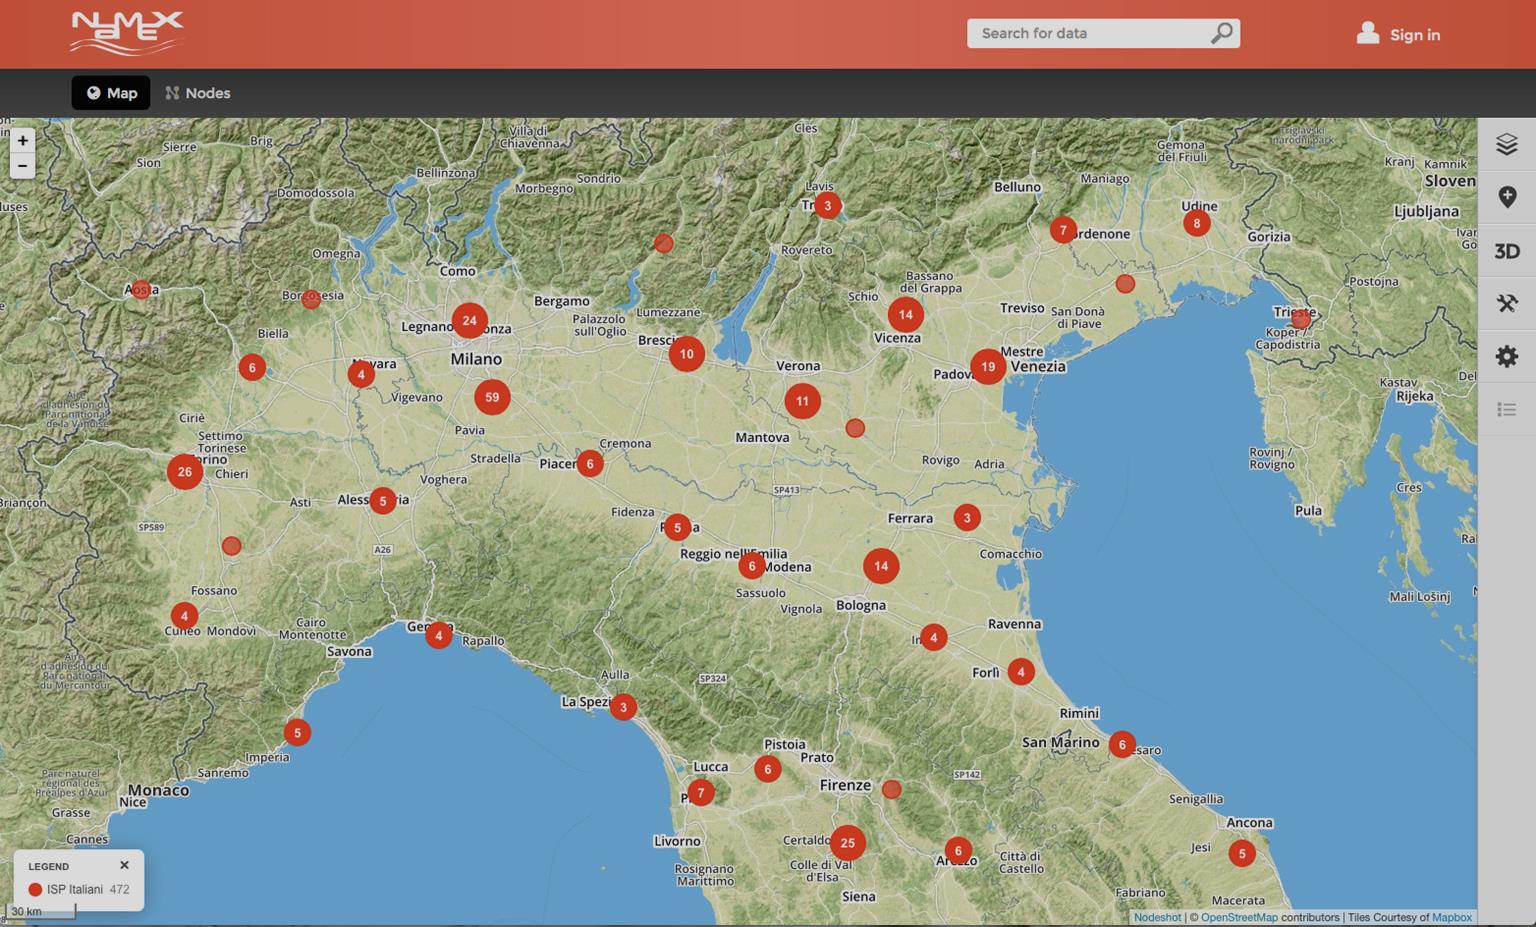The width and height of the screenshot is (1536, 927).
Task: Select the single node near Borgosesia
Action: click(311, 299)
